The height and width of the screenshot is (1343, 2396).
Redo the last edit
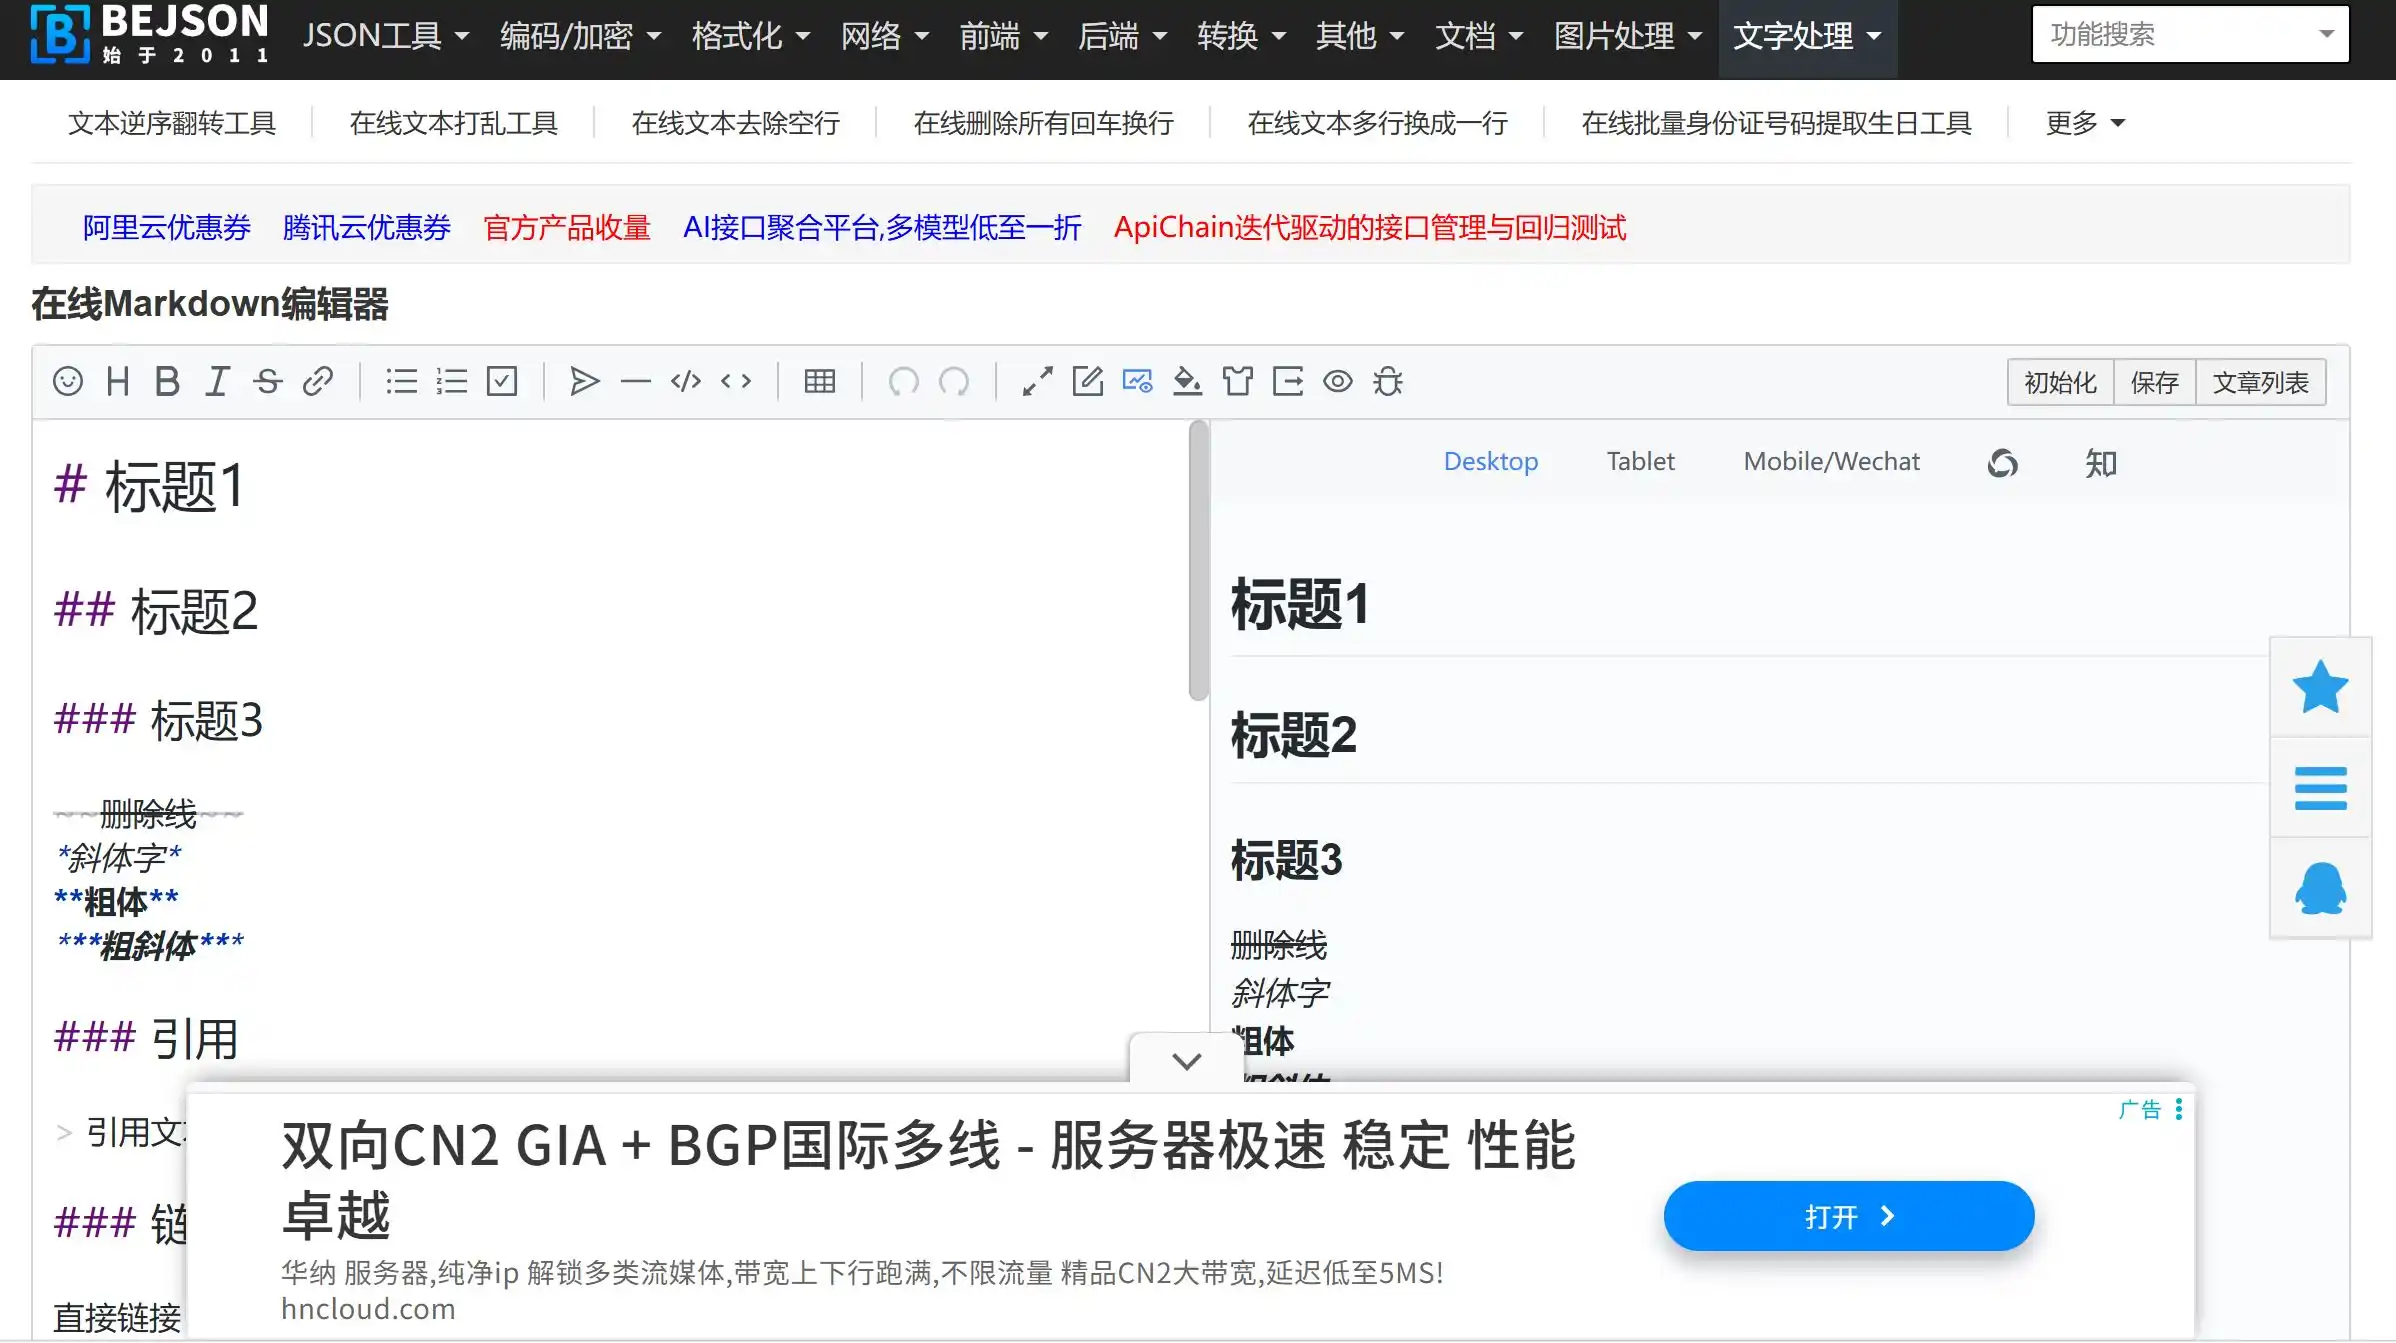[x=954, y=381]
